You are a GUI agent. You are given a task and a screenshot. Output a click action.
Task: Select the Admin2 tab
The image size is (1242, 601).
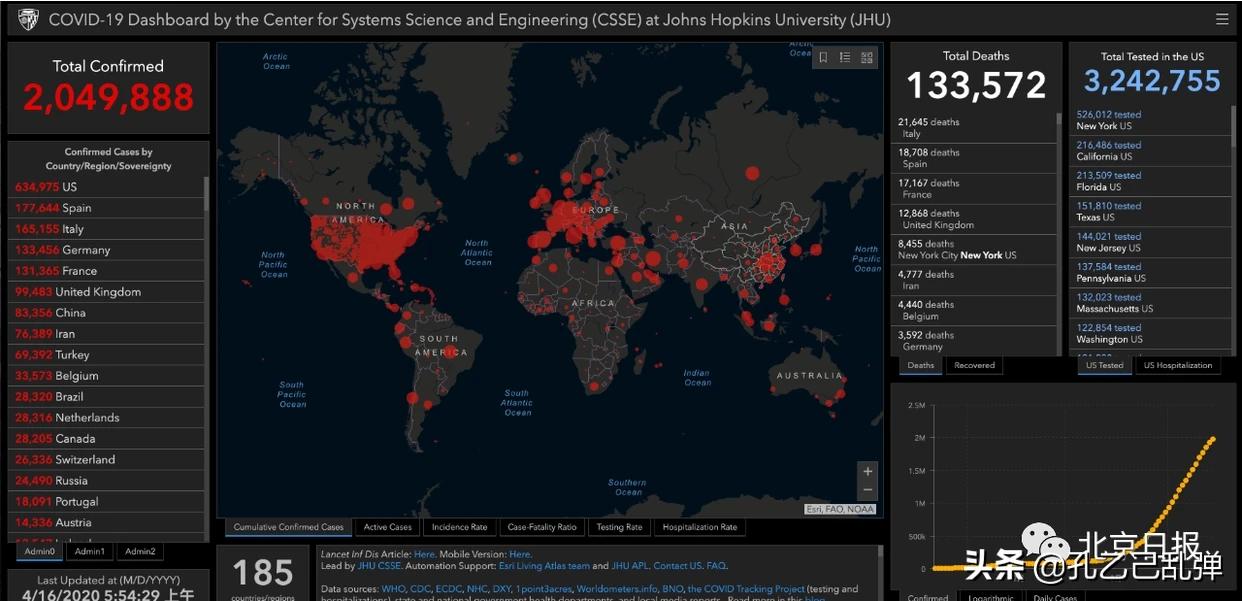(x=140, y=551)
